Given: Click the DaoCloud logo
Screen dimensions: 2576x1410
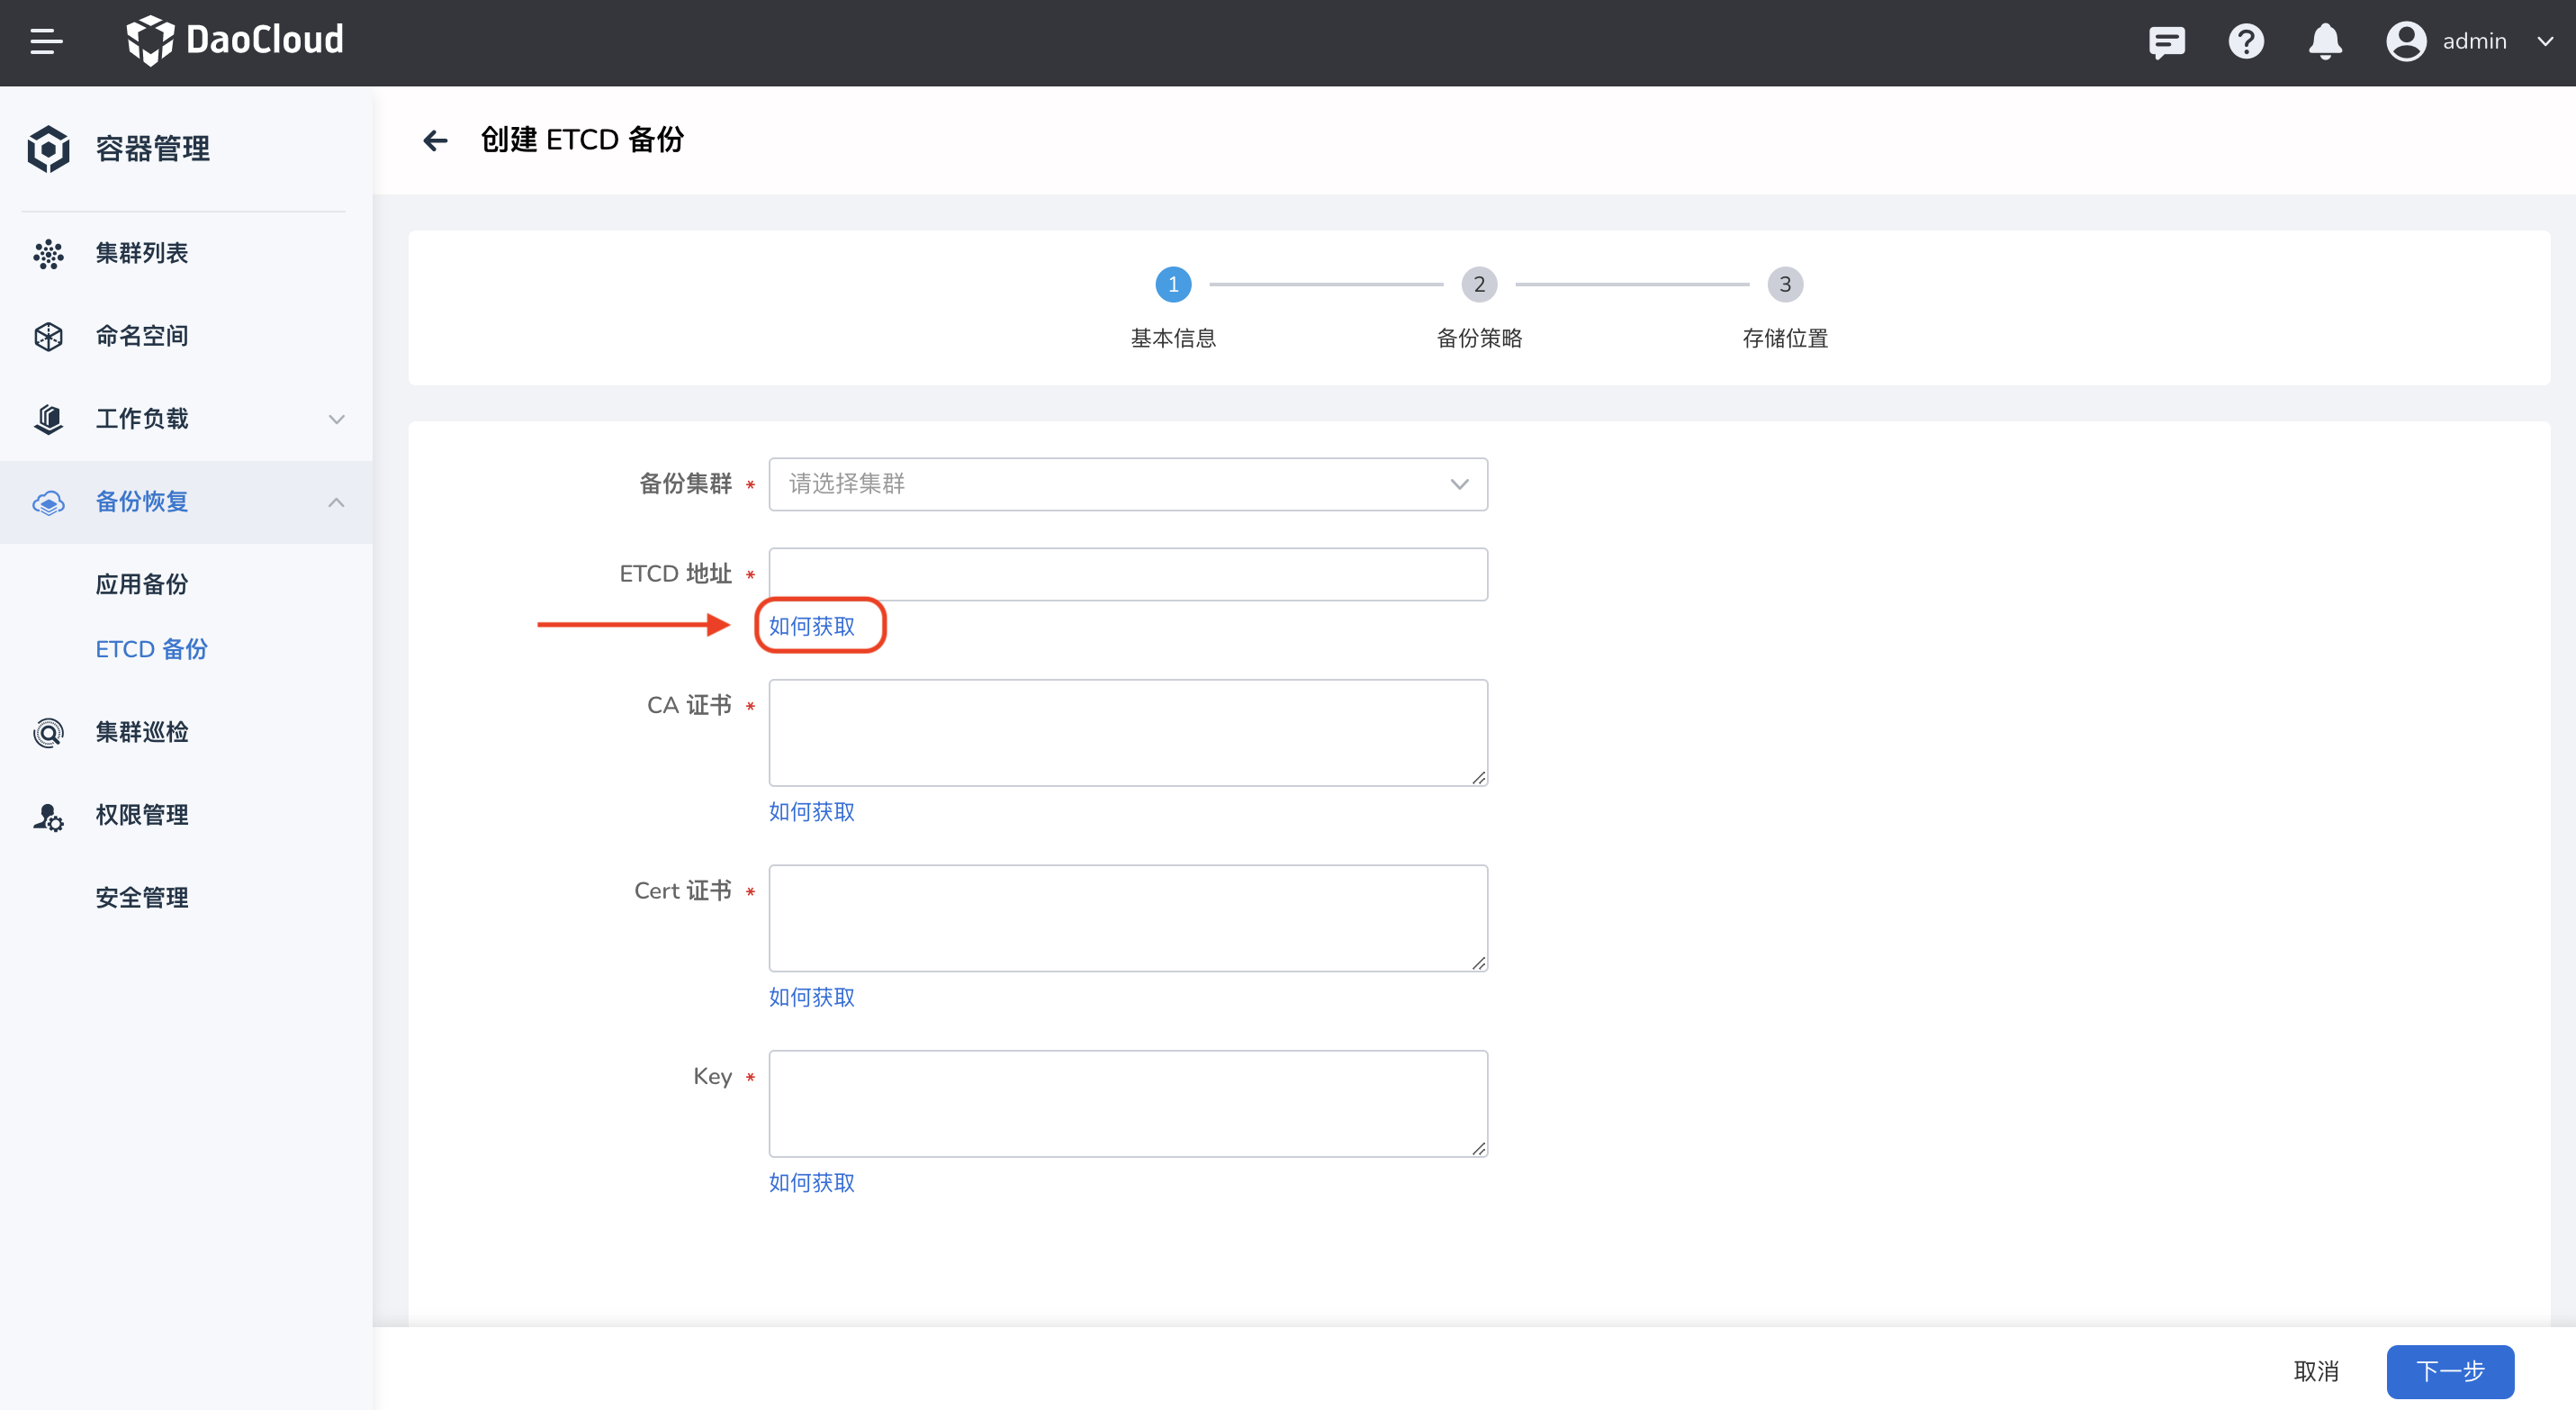Looking at the screenshot, I should coord(235,40).
